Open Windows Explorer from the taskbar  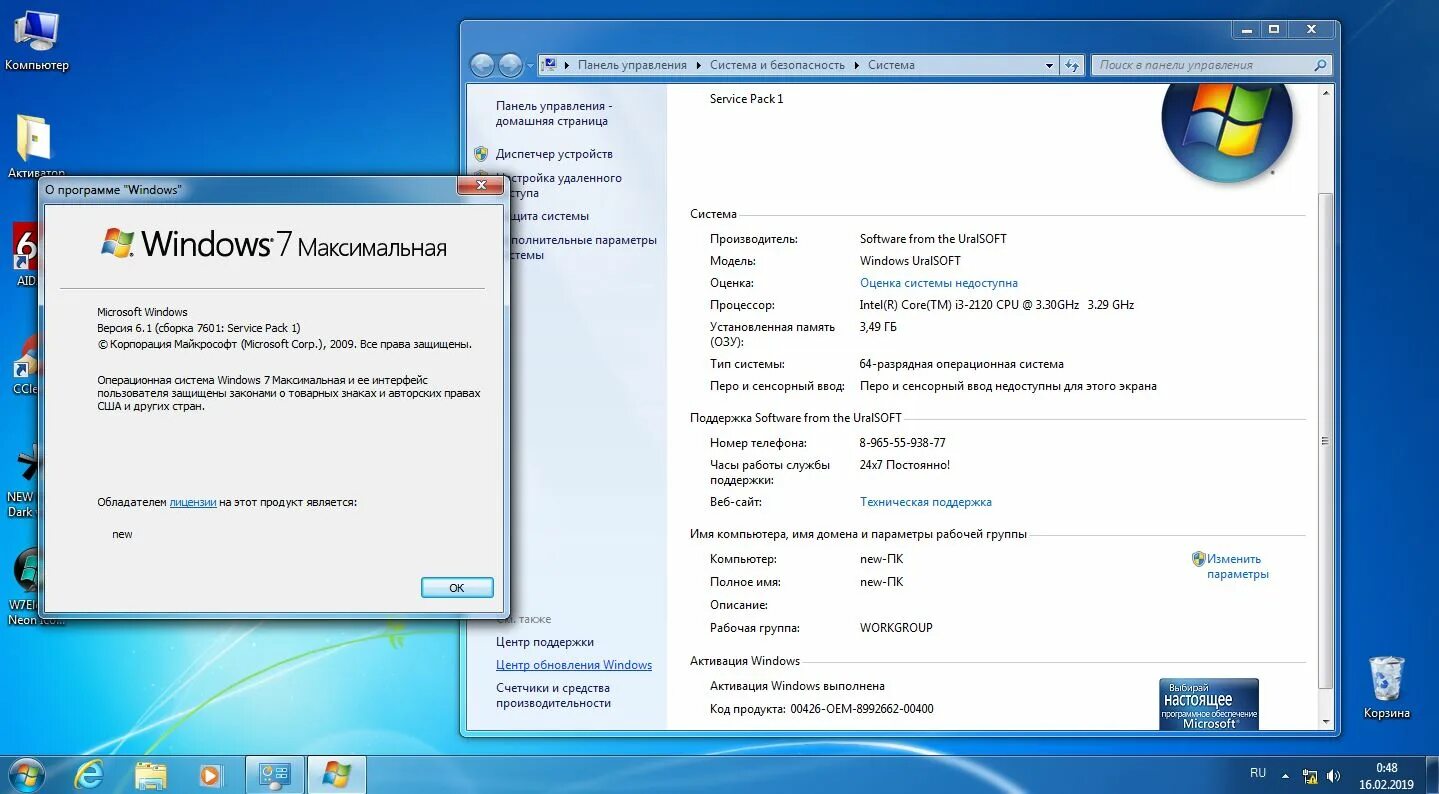coord(151,774)
